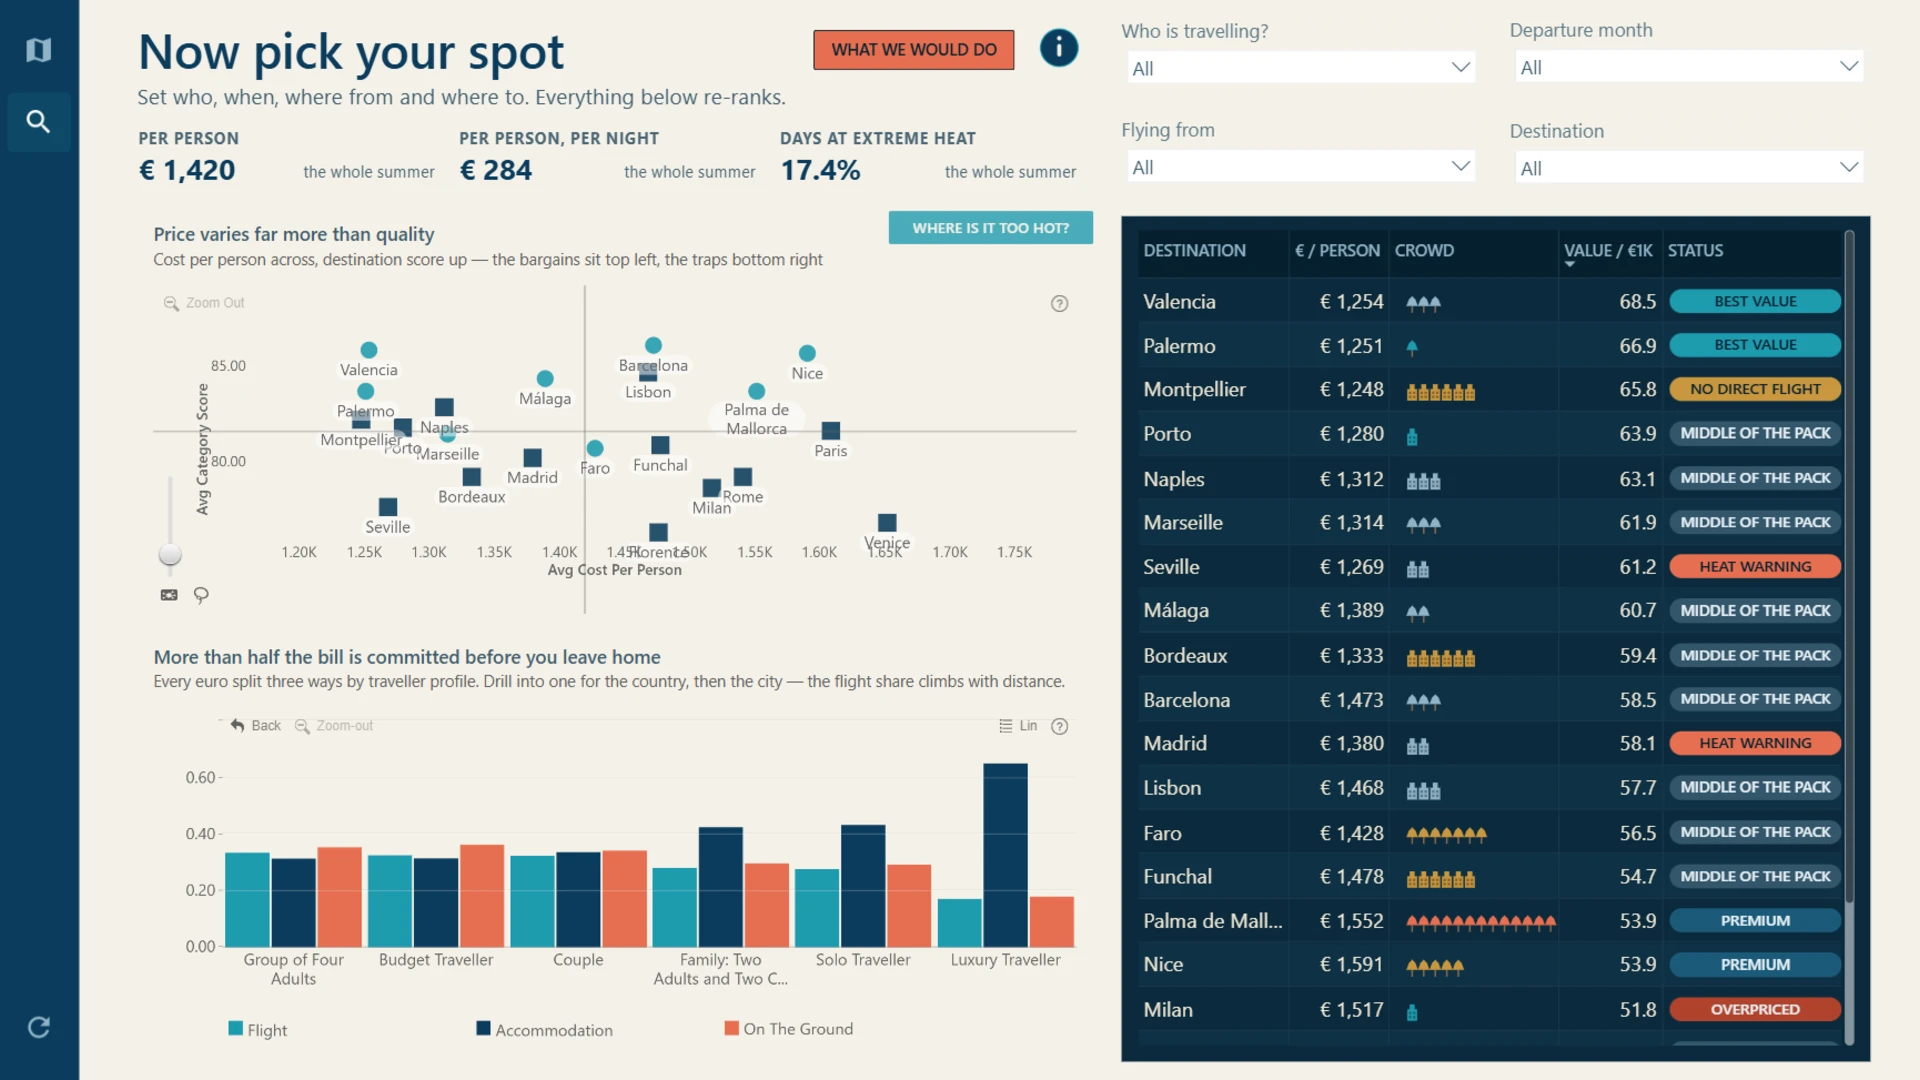
Task: Open the map page icon in the sidebar
Action: [x=38, y=50]
